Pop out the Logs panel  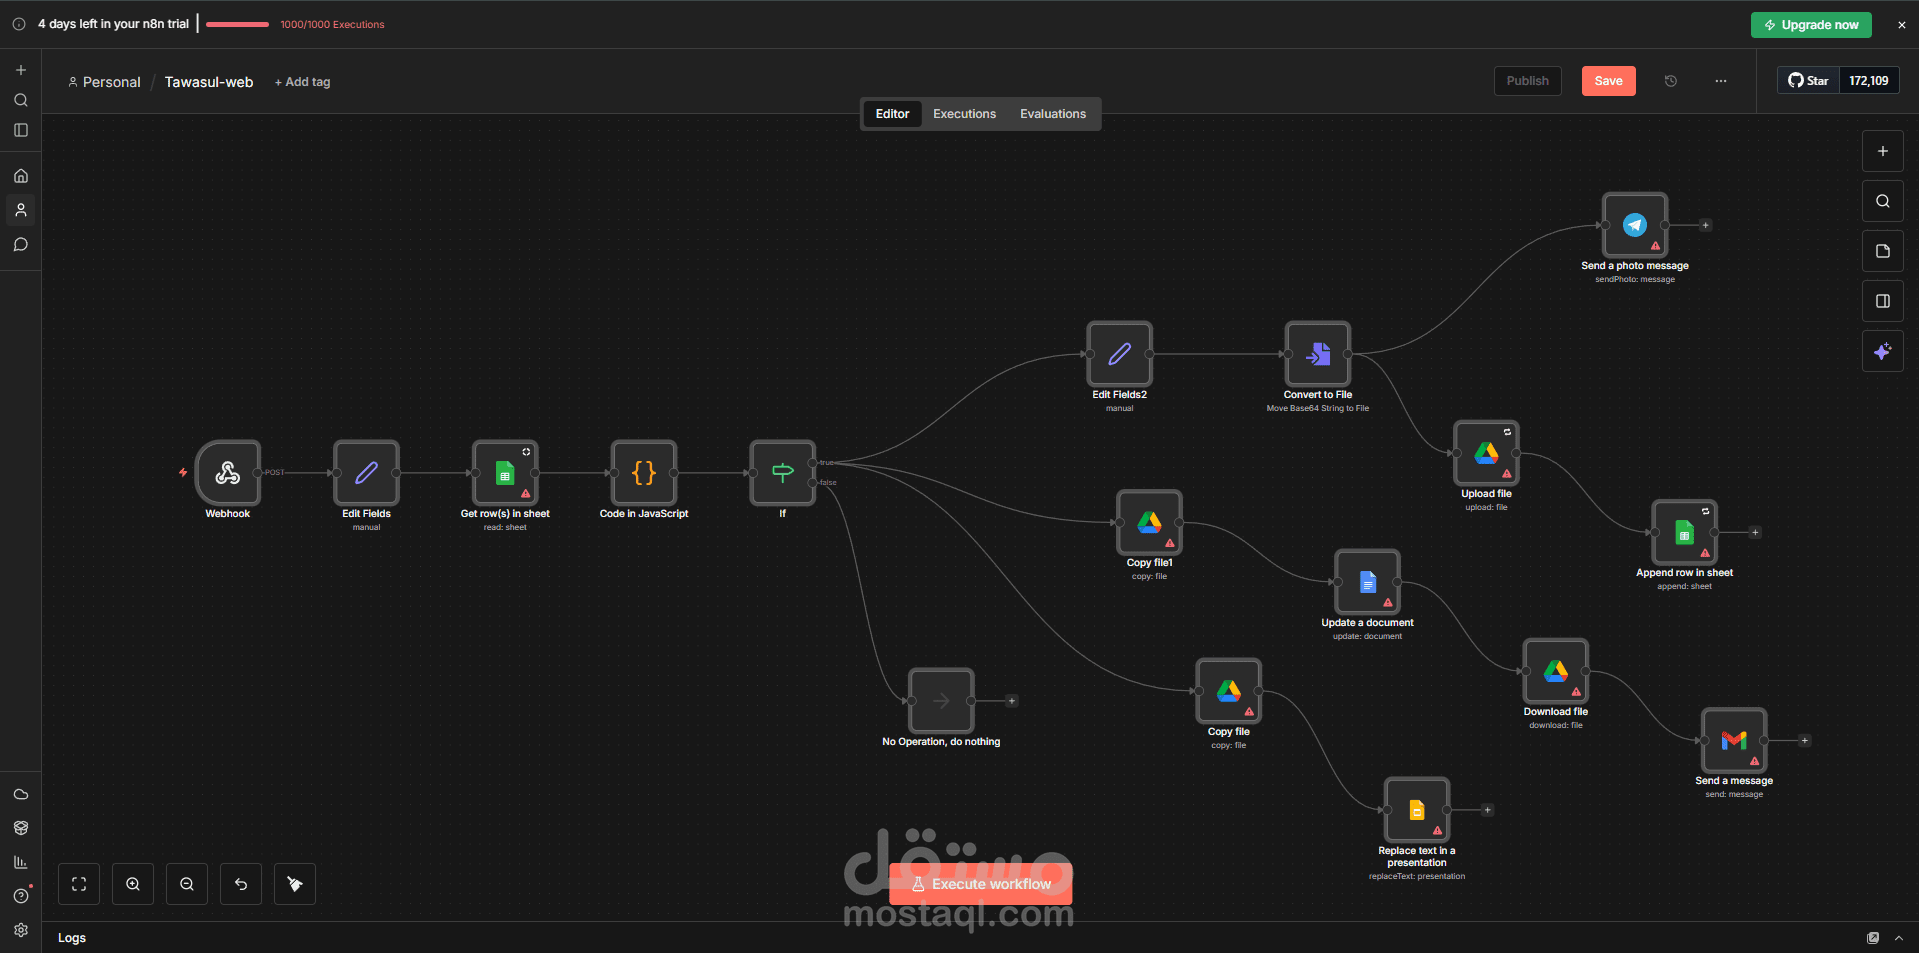pyautogui.click(x=1873, y=938)
